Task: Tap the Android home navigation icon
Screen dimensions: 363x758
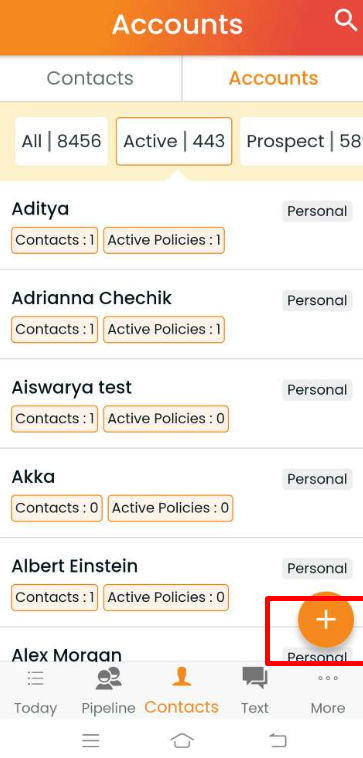Action: coord(182,740)
